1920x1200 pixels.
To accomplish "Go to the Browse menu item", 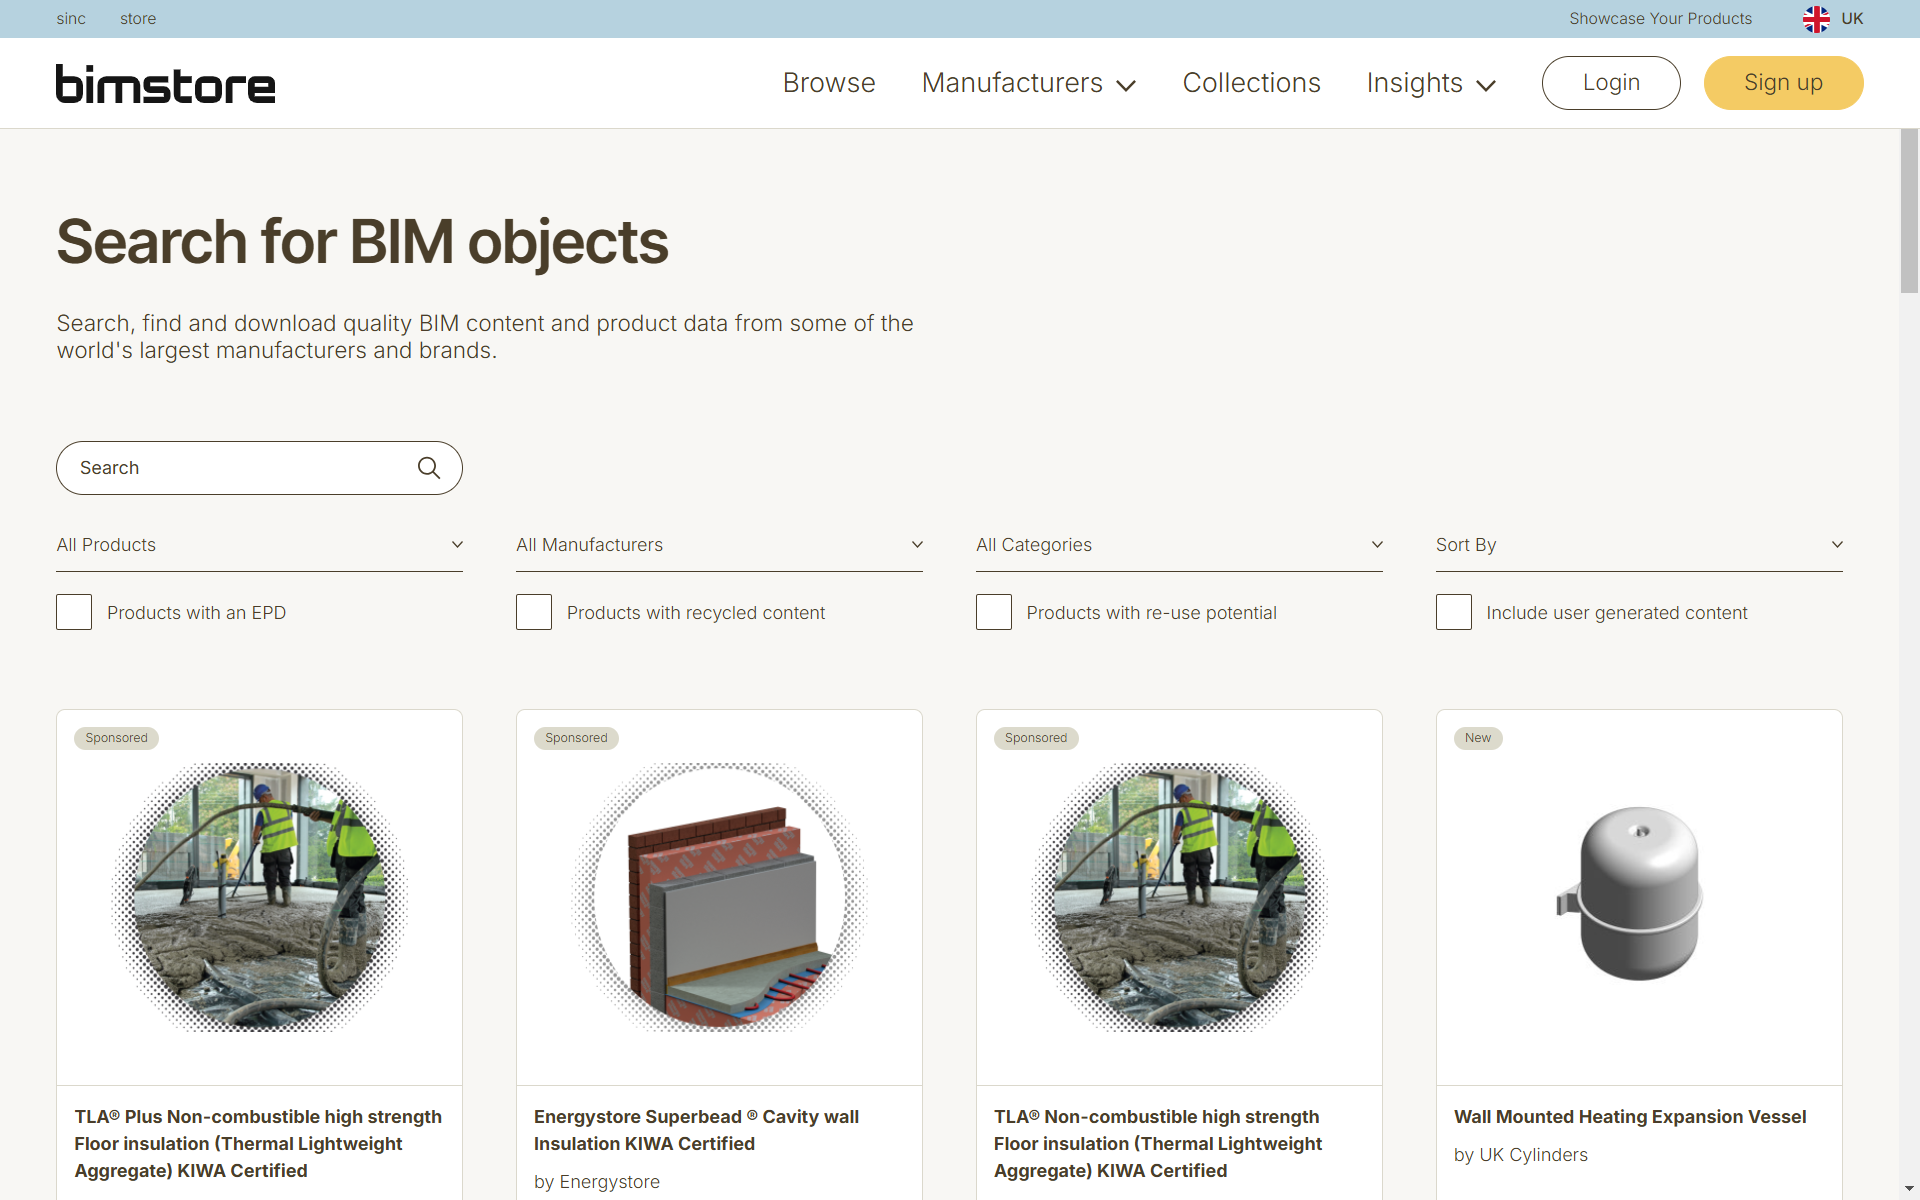I will tap(828, 83).
